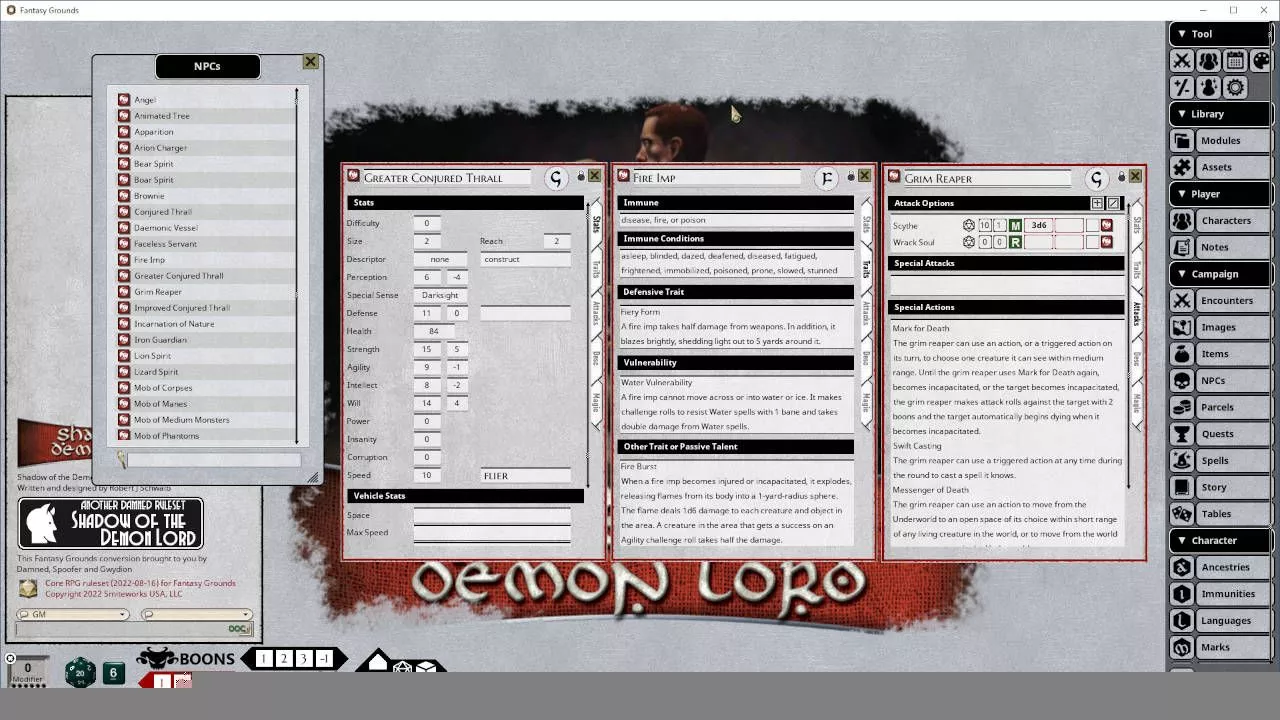This screenshot has height=720, width=1280.
Task: Open Iron Guardian from NPC list
Action: click(x=206, y=340)
